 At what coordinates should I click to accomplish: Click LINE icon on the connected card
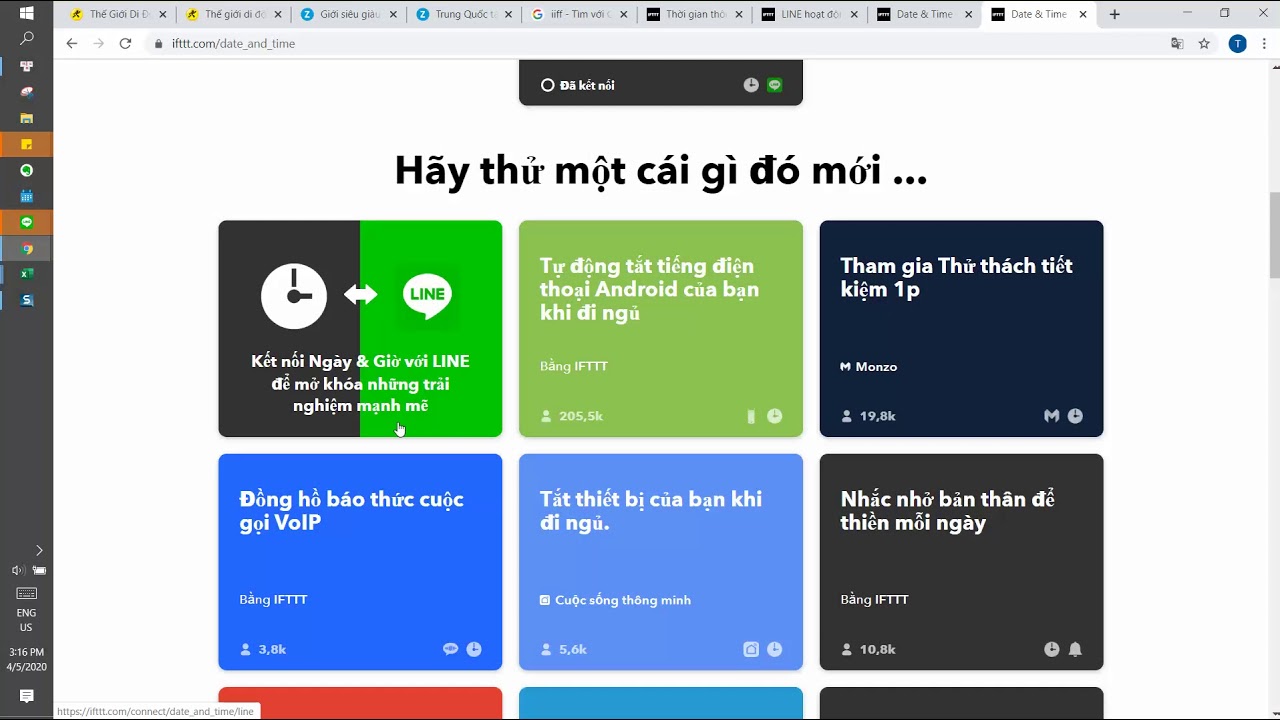click(775, 85)
